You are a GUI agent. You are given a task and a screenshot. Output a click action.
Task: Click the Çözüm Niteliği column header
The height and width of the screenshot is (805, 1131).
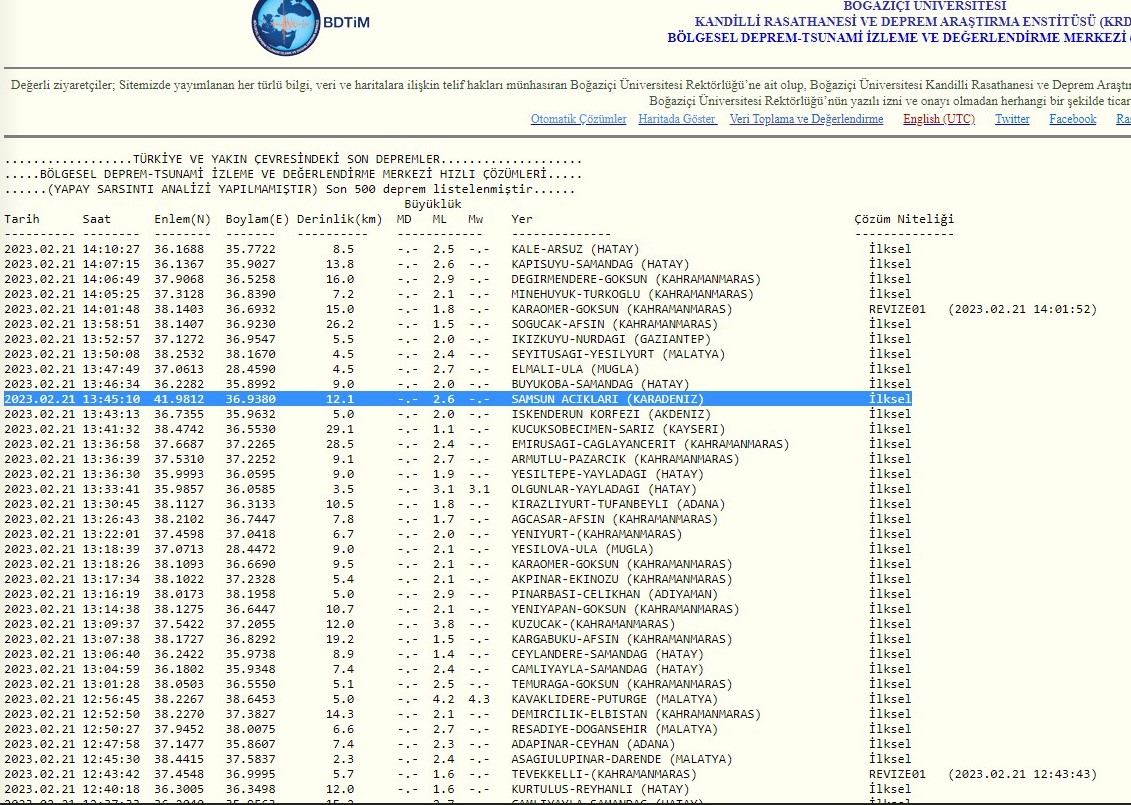point(904,219)
